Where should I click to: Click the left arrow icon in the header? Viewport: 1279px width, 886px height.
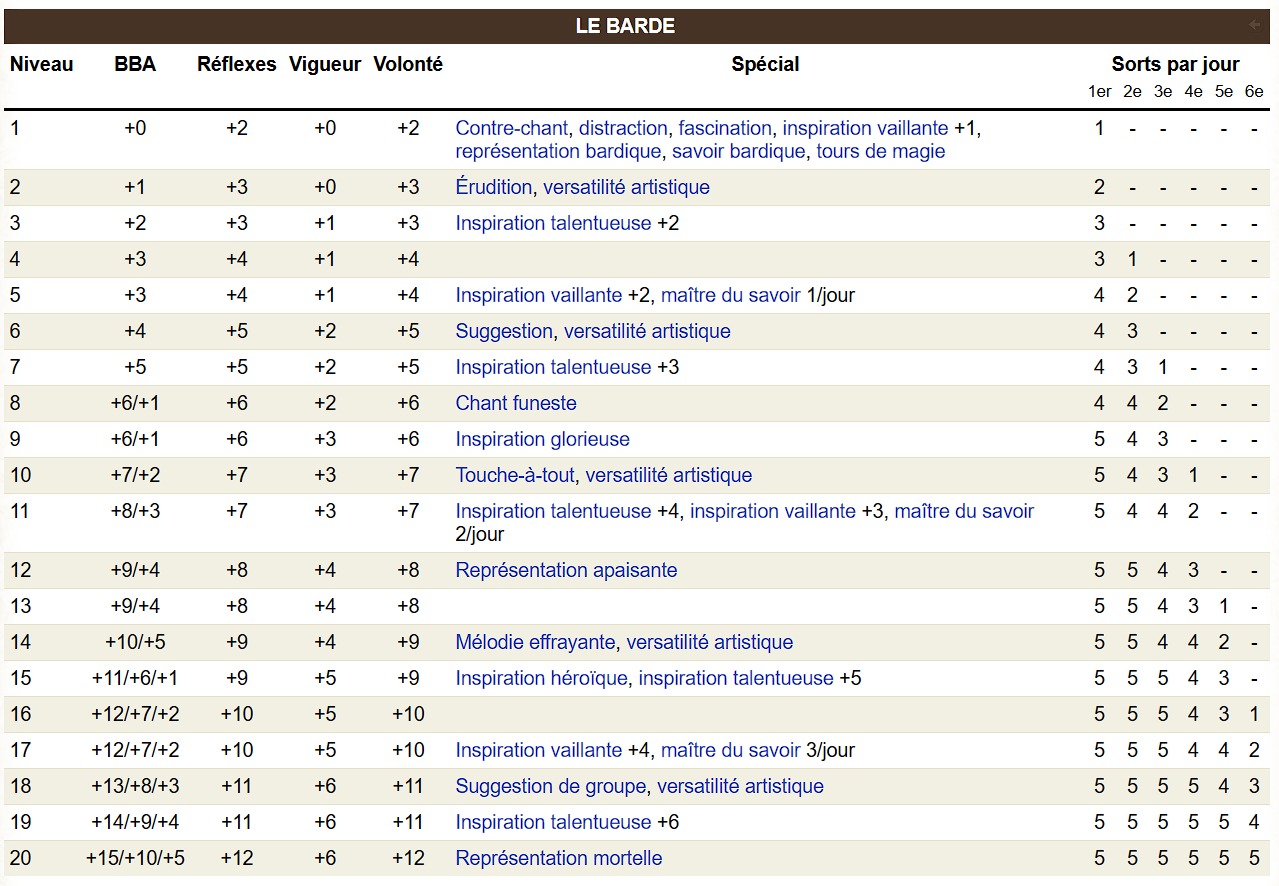(1255, 25)
